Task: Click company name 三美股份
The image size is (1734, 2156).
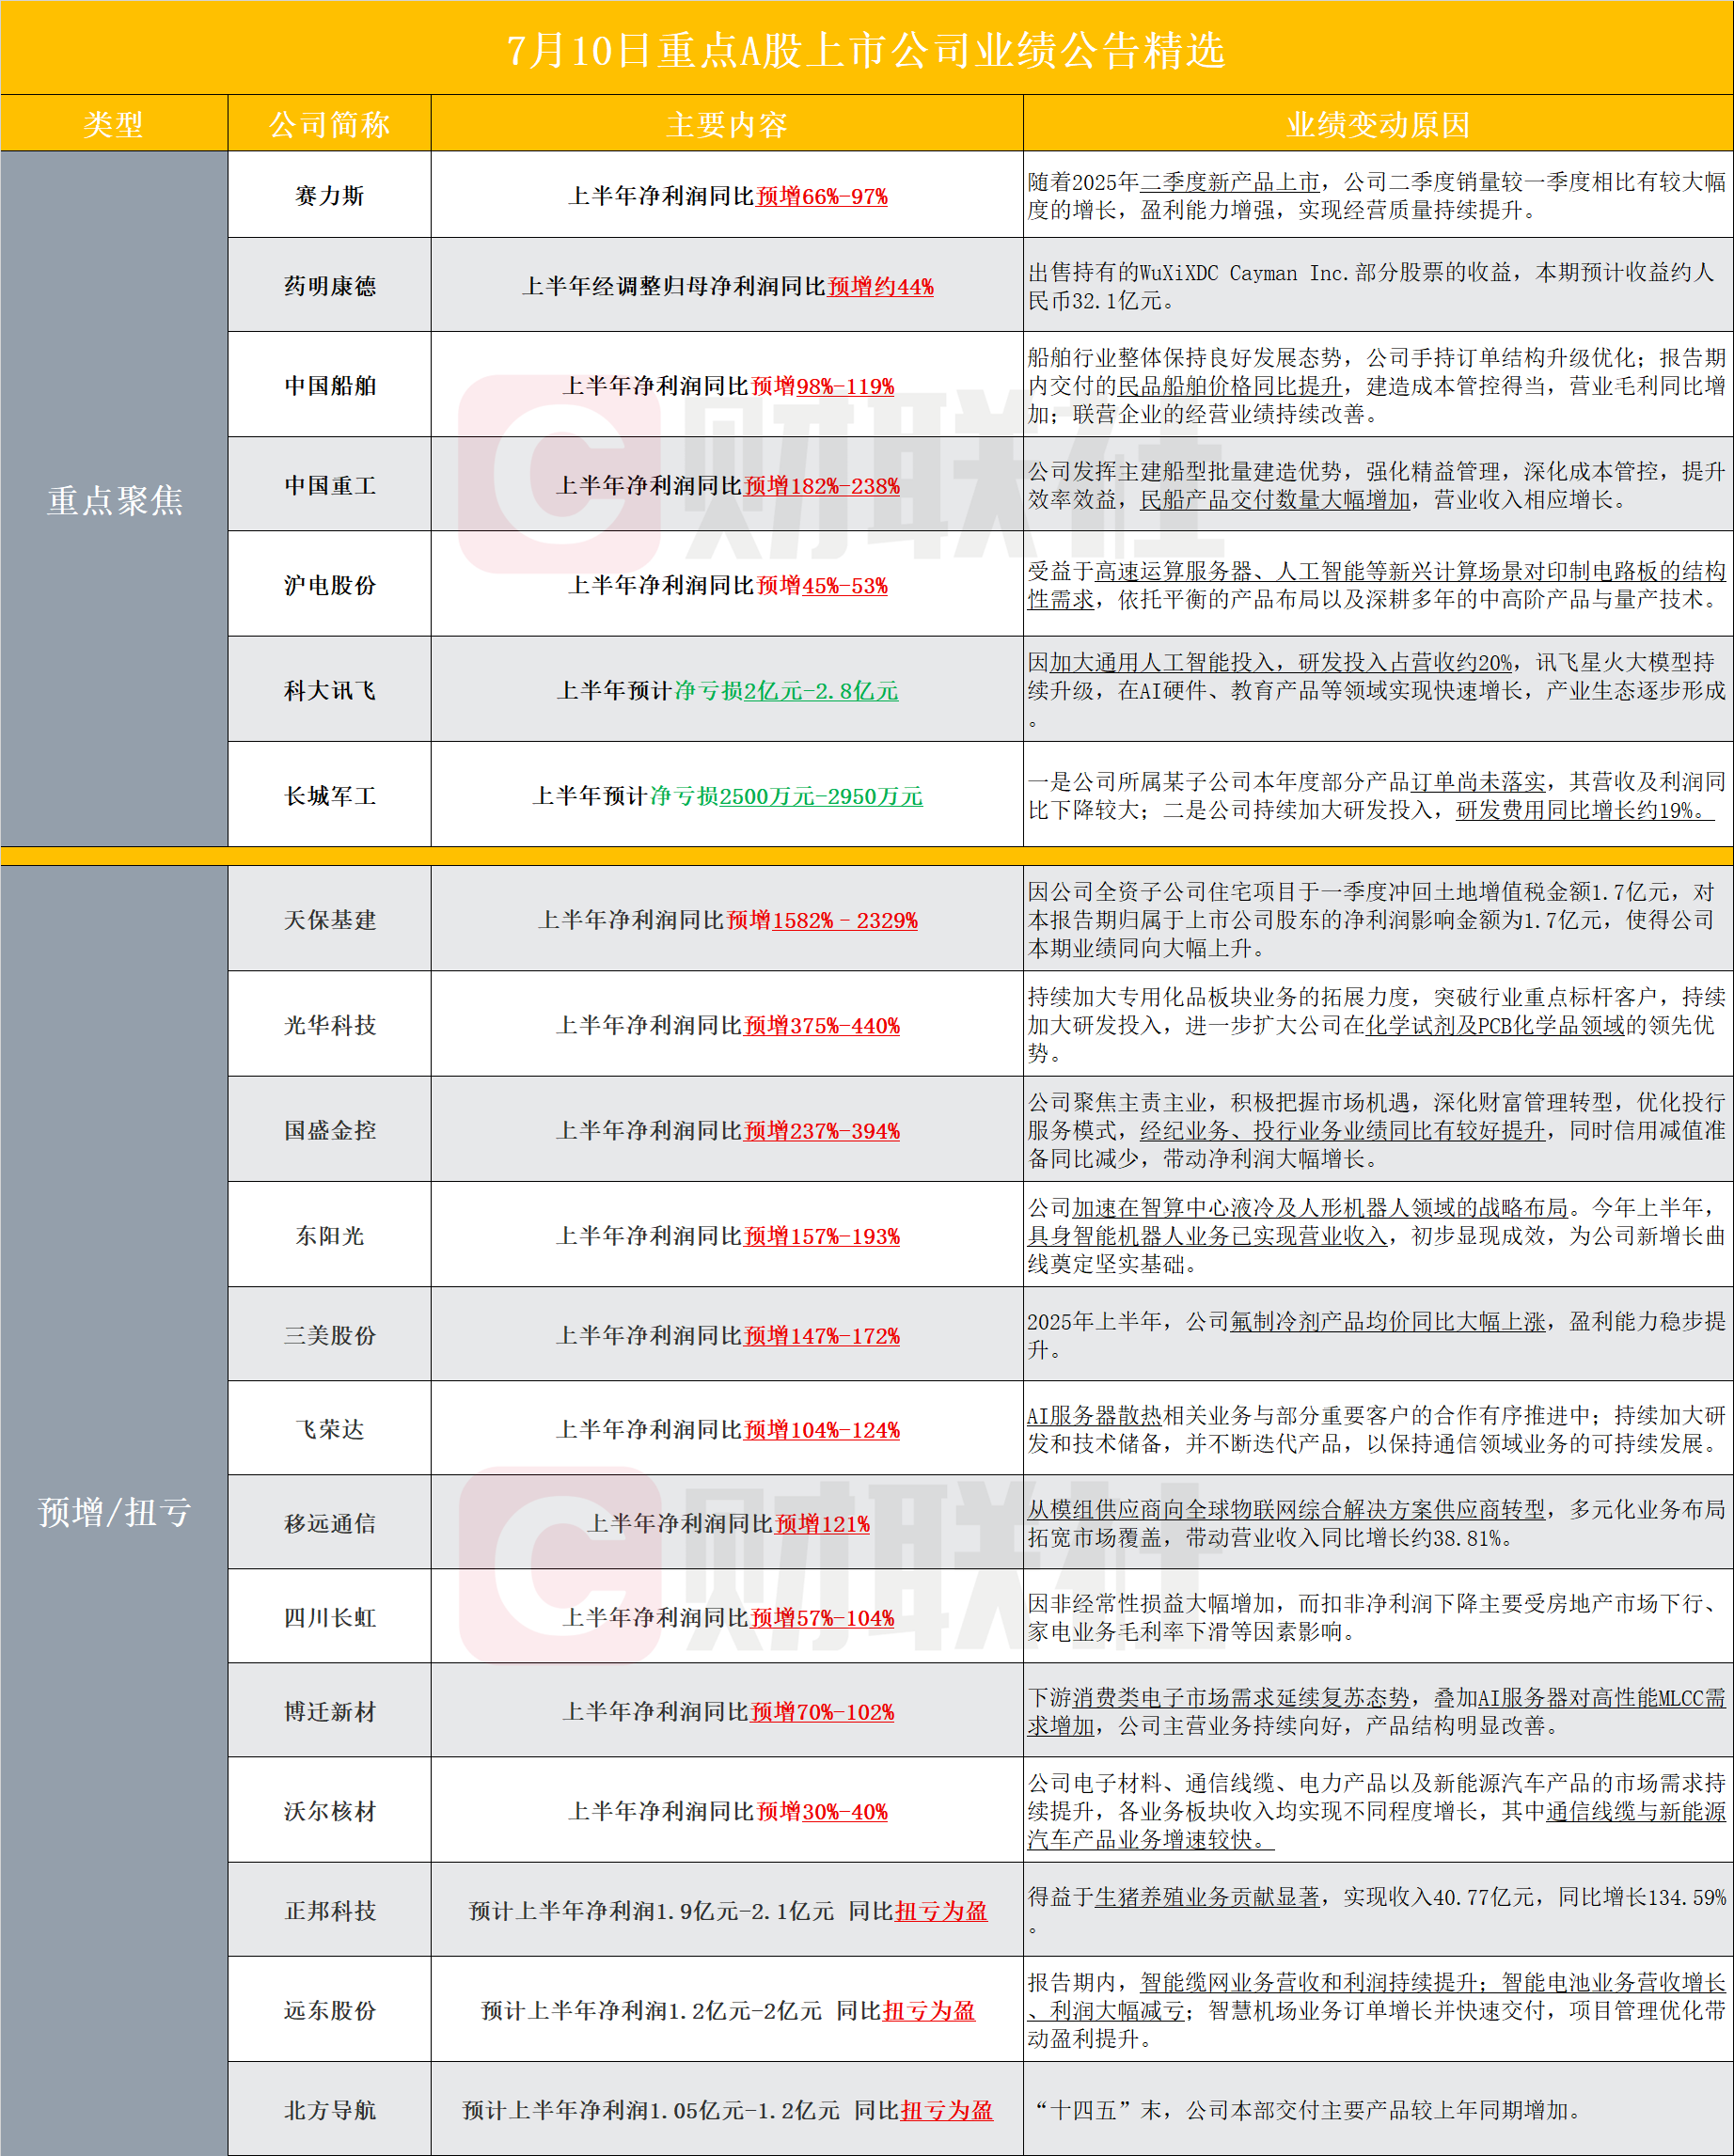Action: 329,1335
